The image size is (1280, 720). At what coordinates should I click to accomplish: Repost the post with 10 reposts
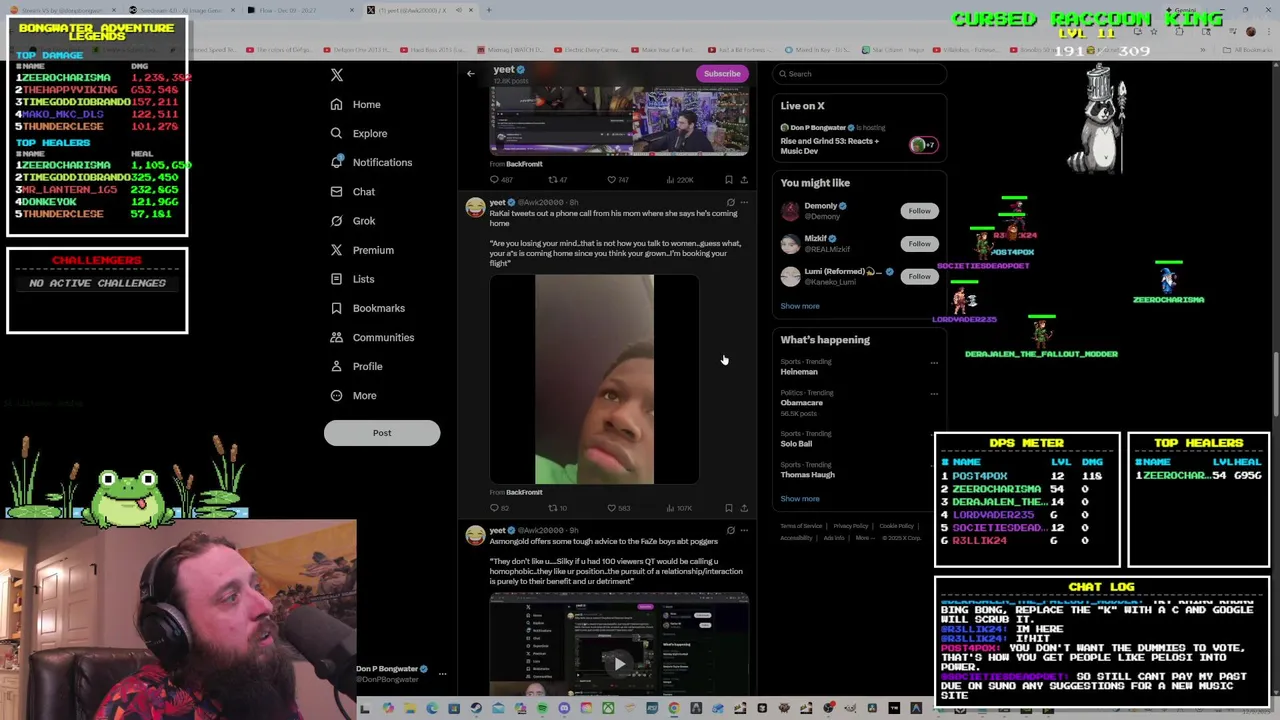(557, 508)
